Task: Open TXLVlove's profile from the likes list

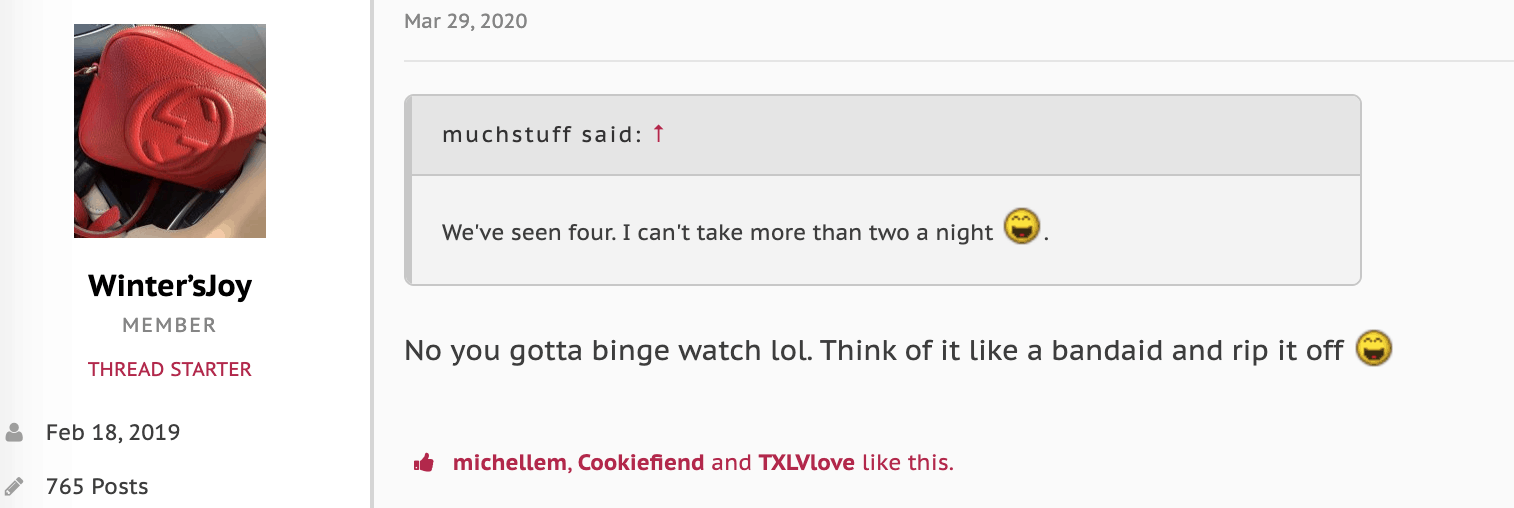Action: [807, 463]
